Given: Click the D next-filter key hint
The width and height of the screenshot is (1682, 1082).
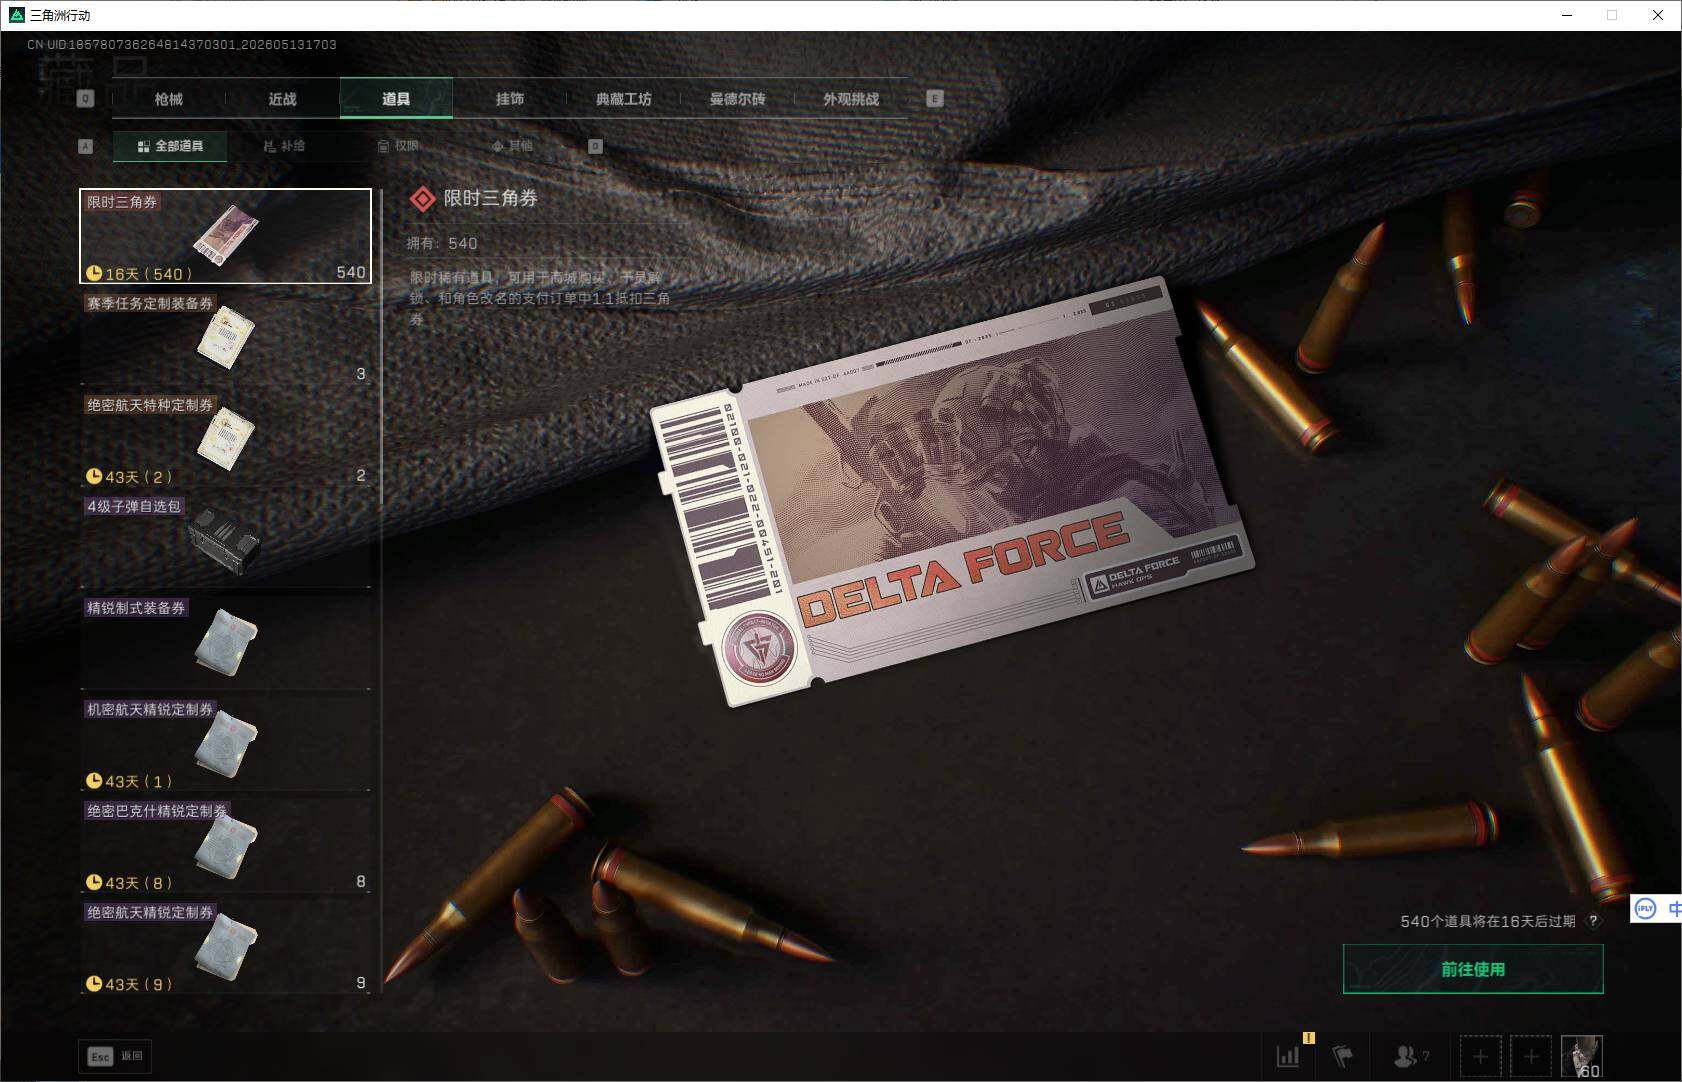Looking at the screenshot, I should [595, 146].
